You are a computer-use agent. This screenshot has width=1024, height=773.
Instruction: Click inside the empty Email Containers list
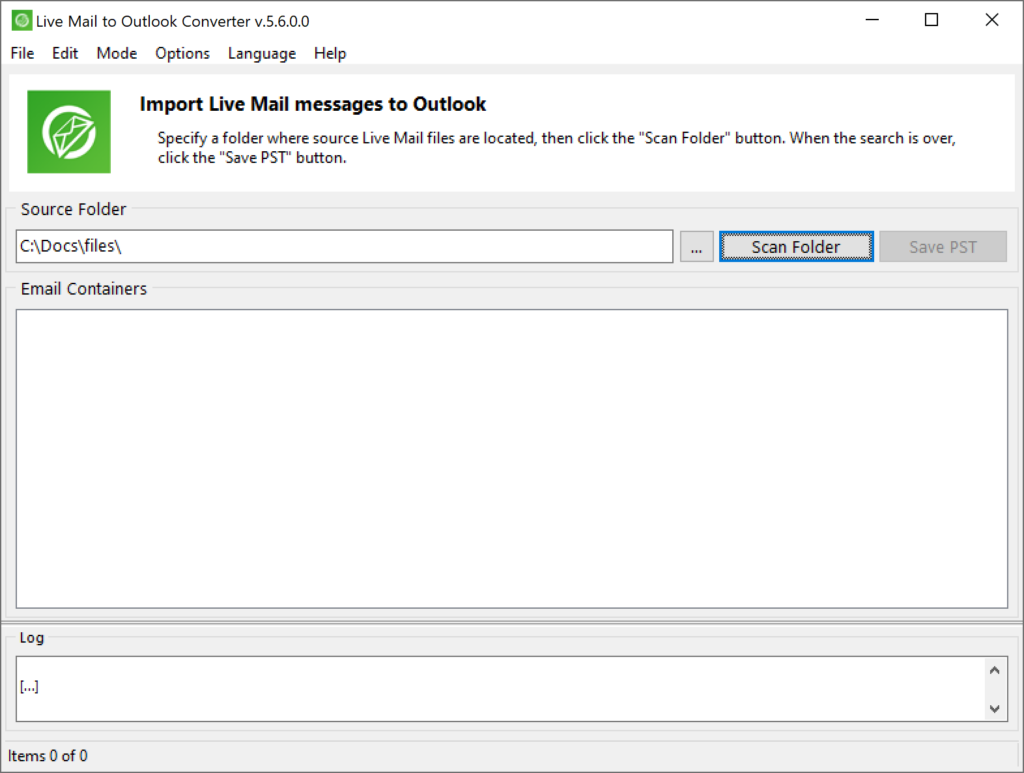pos(511,458)
